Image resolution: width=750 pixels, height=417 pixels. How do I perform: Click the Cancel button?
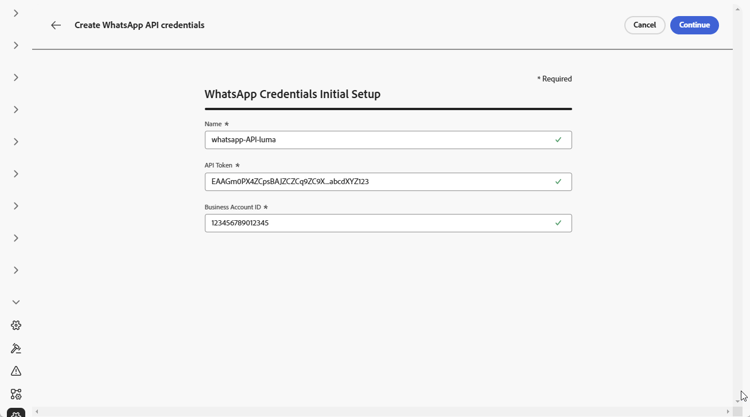coord(644,25)
